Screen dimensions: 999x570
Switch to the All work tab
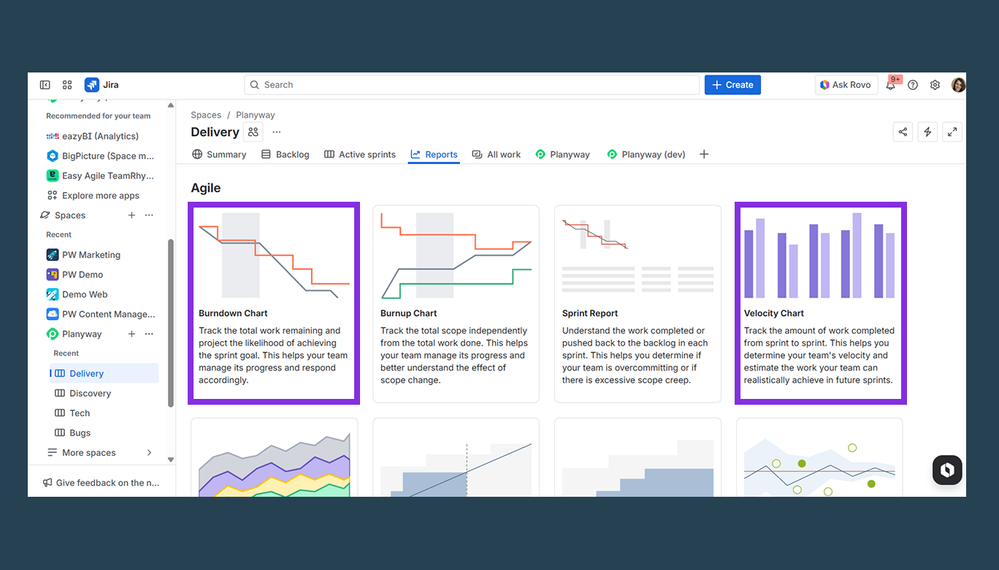click(496, 154)
